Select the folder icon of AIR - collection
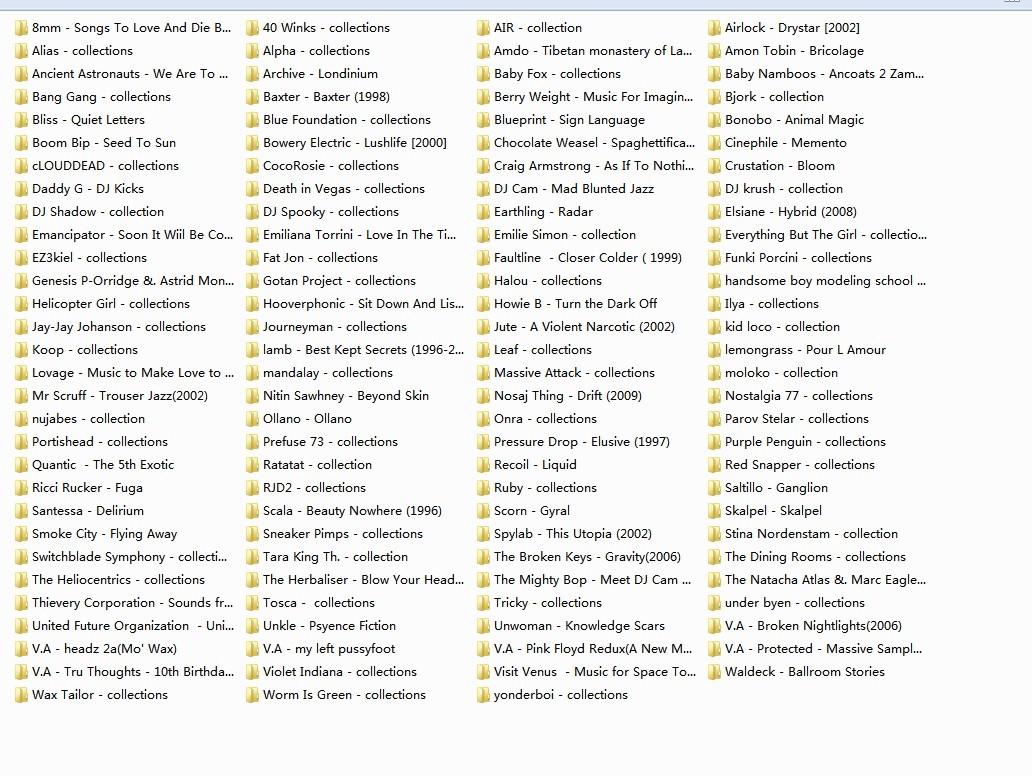This screenshot has height=776, width=1032. [483, 28]
